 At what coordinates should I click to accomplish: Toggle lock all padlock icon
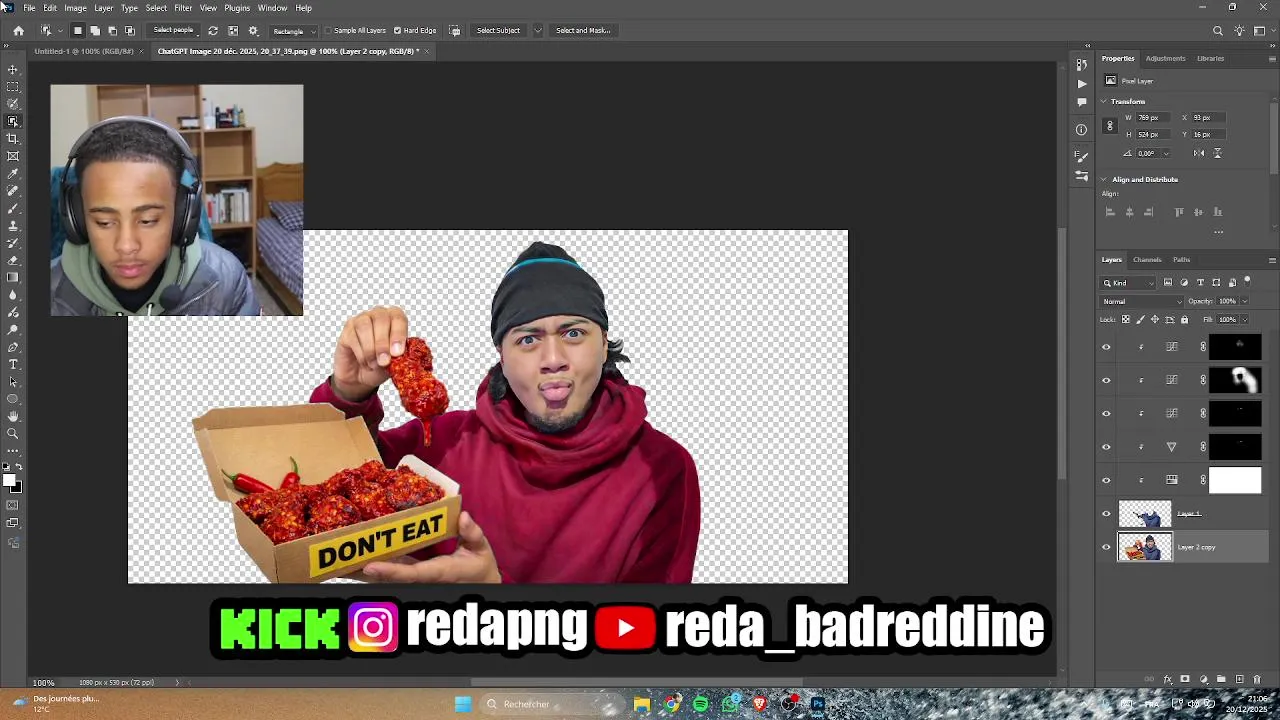pos(1184,319)
